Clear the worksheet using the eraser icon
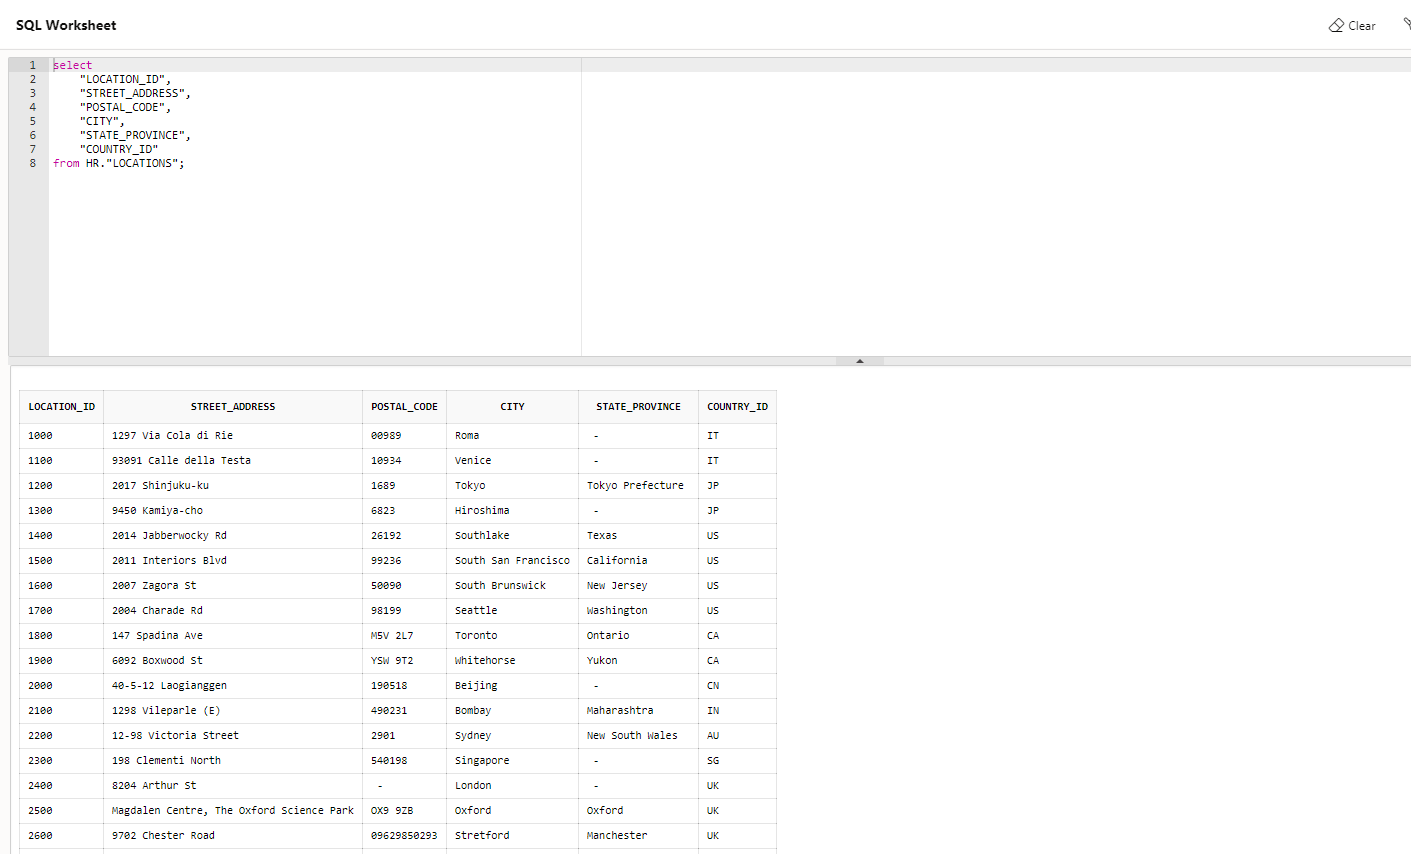 click(x=1351, y=25)
